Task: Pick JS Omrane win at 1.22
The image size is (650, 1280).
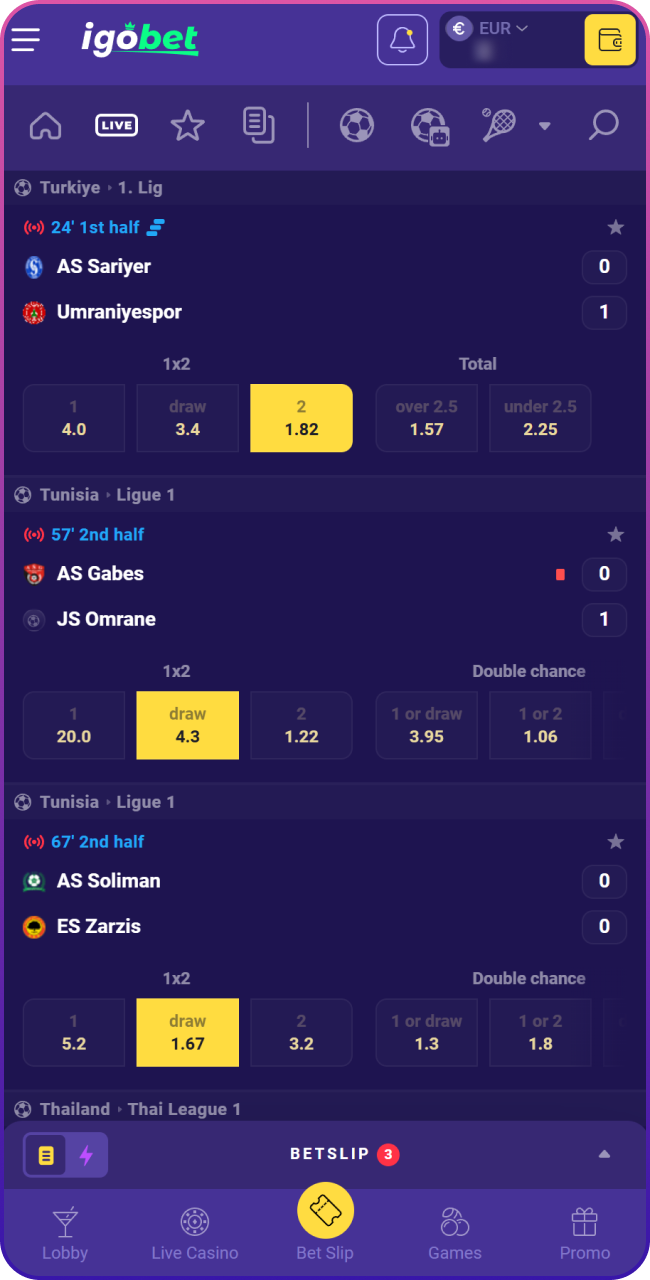Action: (301, 725)
